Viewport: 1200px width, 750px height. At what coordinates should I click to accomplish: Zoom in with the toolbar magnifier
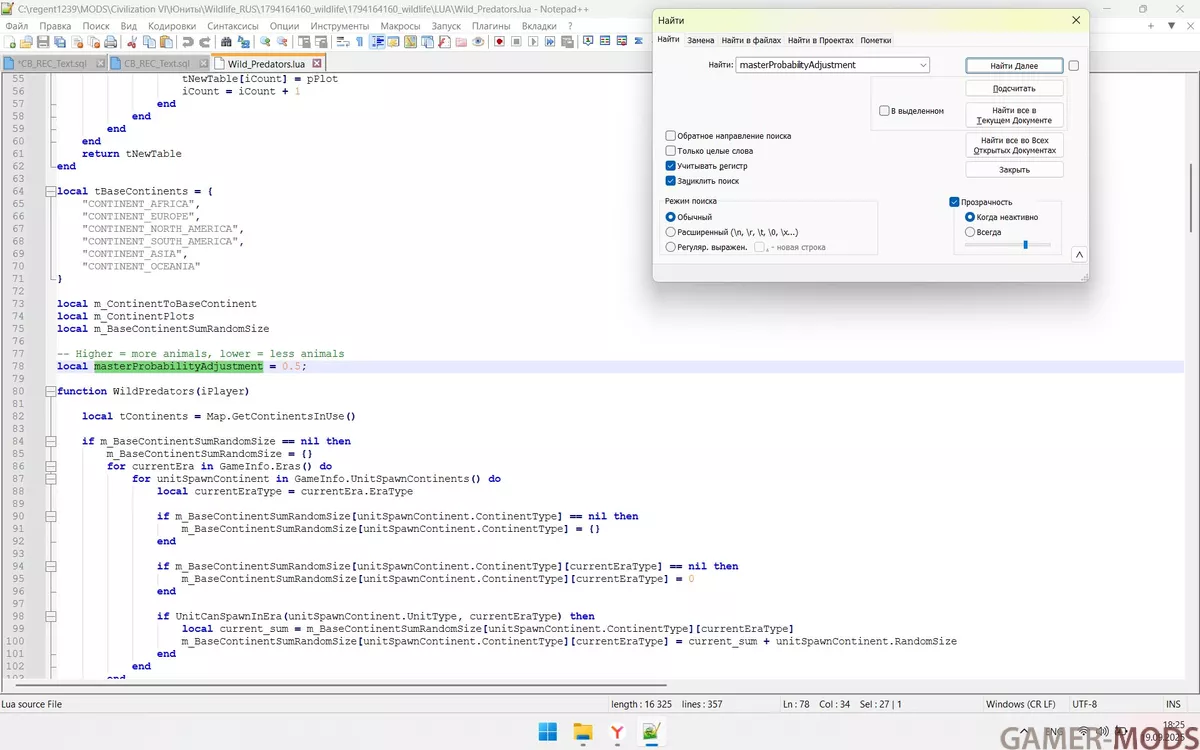(265, 42)
